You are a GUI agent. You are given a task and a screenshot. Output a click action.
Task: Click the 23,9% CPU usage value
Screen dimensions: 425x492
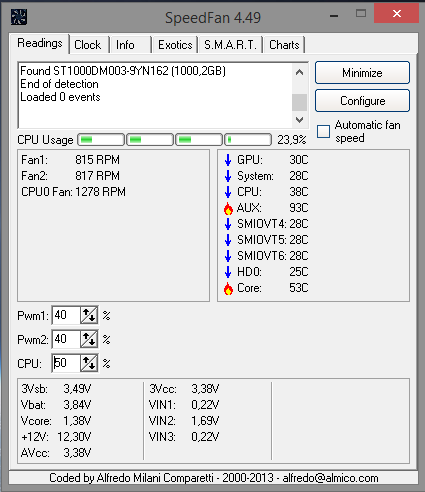pyautogui.click(x=292, y=140)
